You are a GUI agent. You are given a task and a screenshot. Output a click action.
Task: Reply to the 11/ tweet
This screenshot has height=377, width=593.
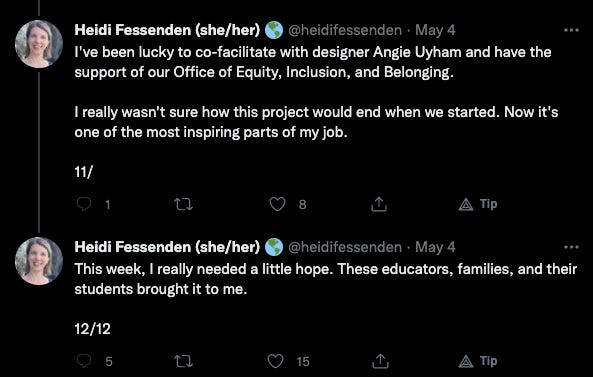84,204
